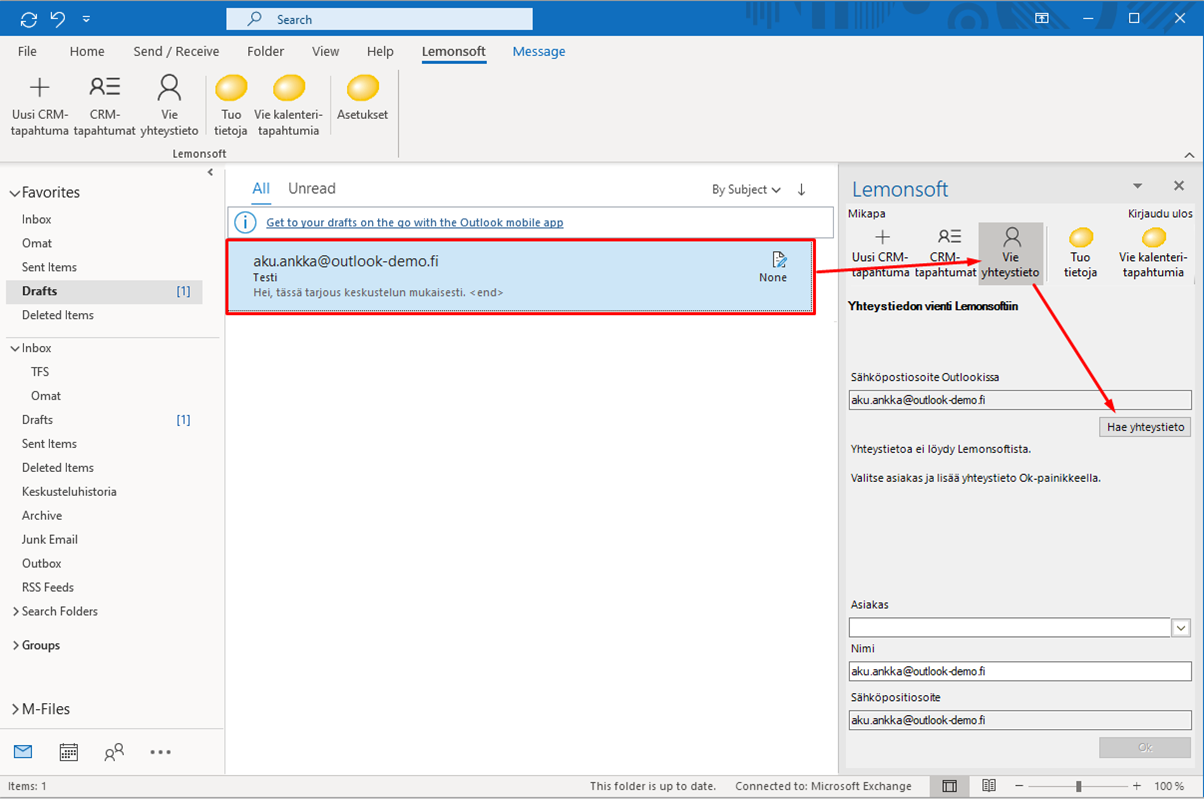Click Uusi CRM-tapahtuma in Lemonsoft pane
The image size is (1204, 799).
tap(881, 252)
